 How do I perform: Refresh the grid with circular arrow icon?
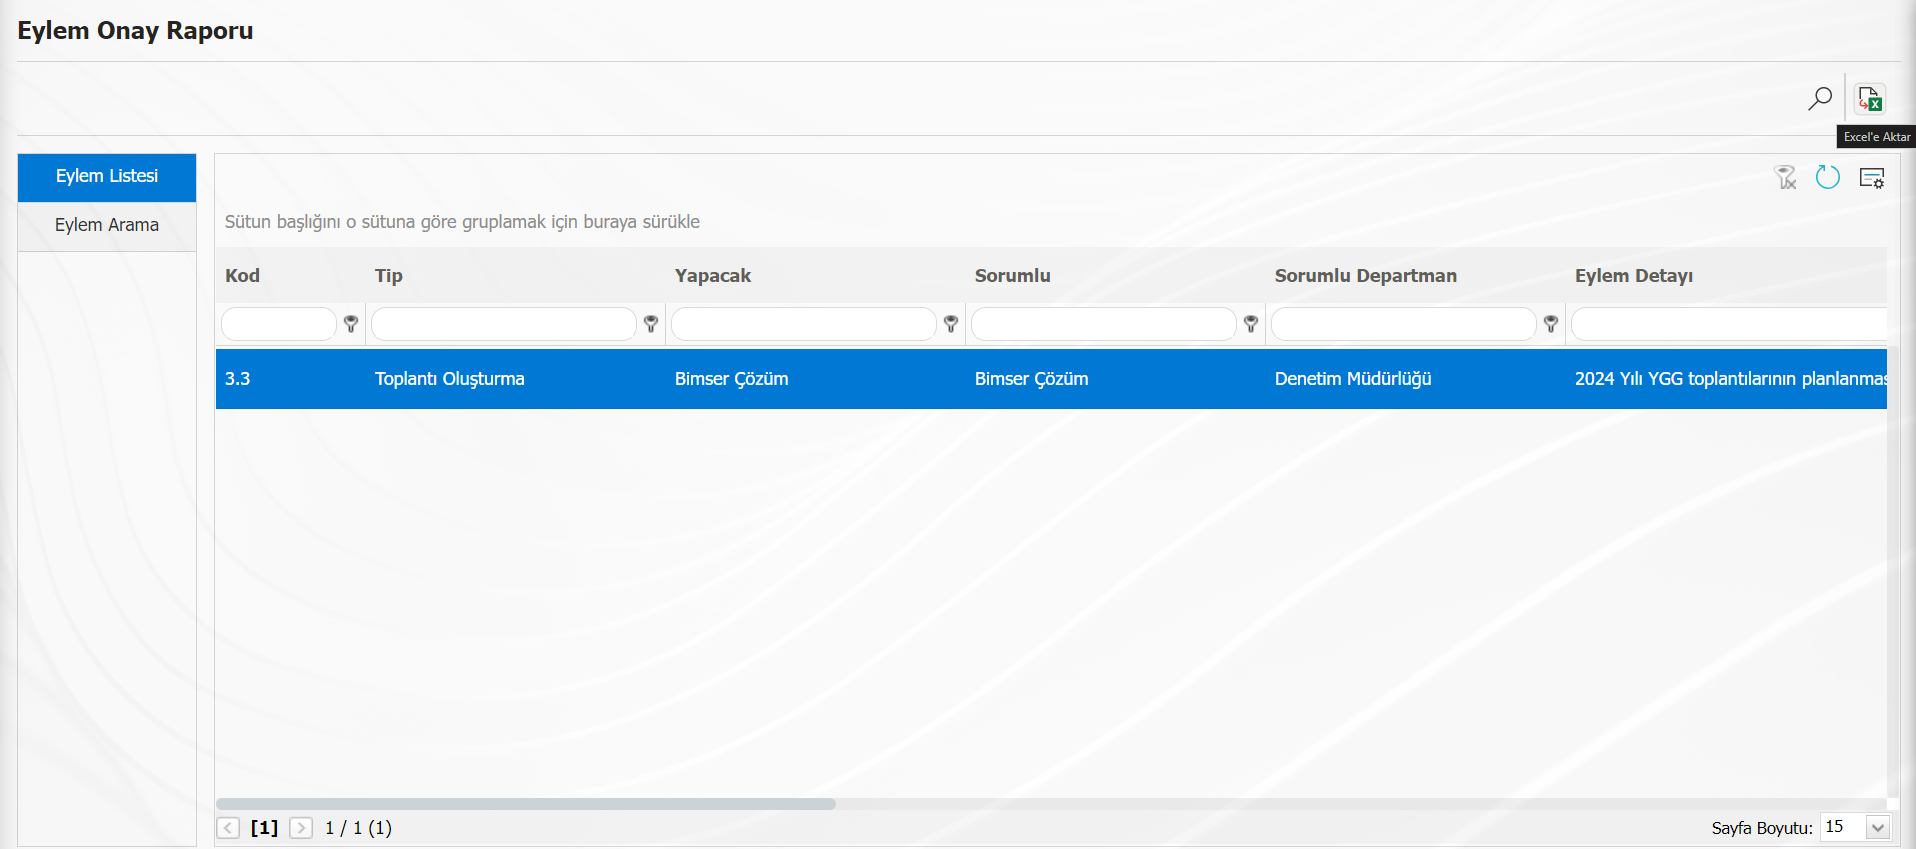click(1828, 177)
